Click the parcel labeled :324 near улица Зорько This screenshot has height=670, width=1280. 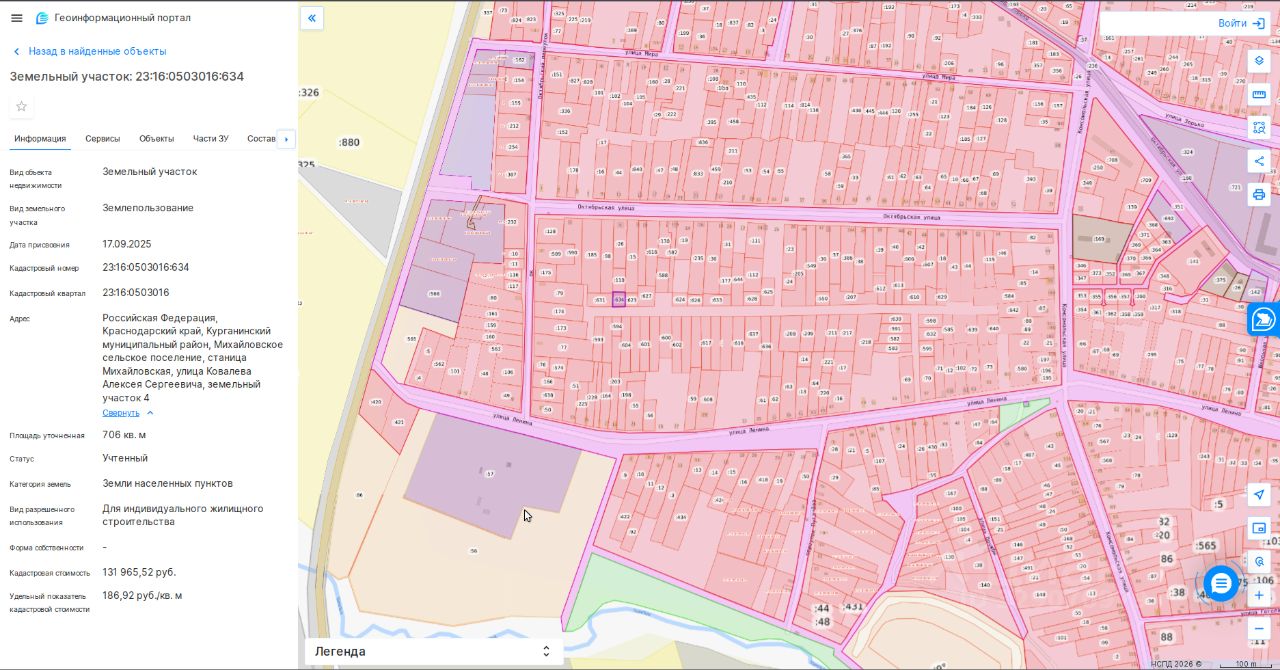[x=1188, y=152]
